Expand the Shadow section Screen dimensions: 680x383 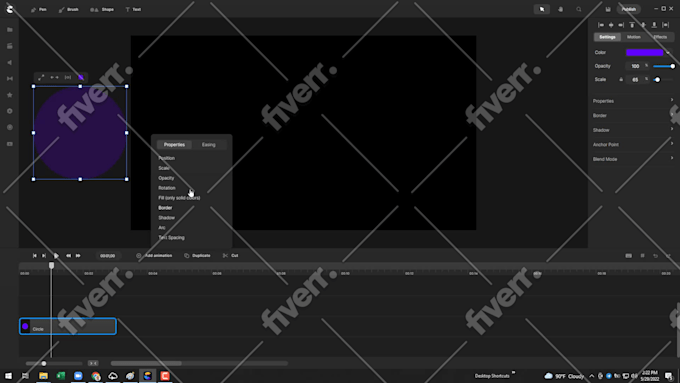tap(633, 130)
